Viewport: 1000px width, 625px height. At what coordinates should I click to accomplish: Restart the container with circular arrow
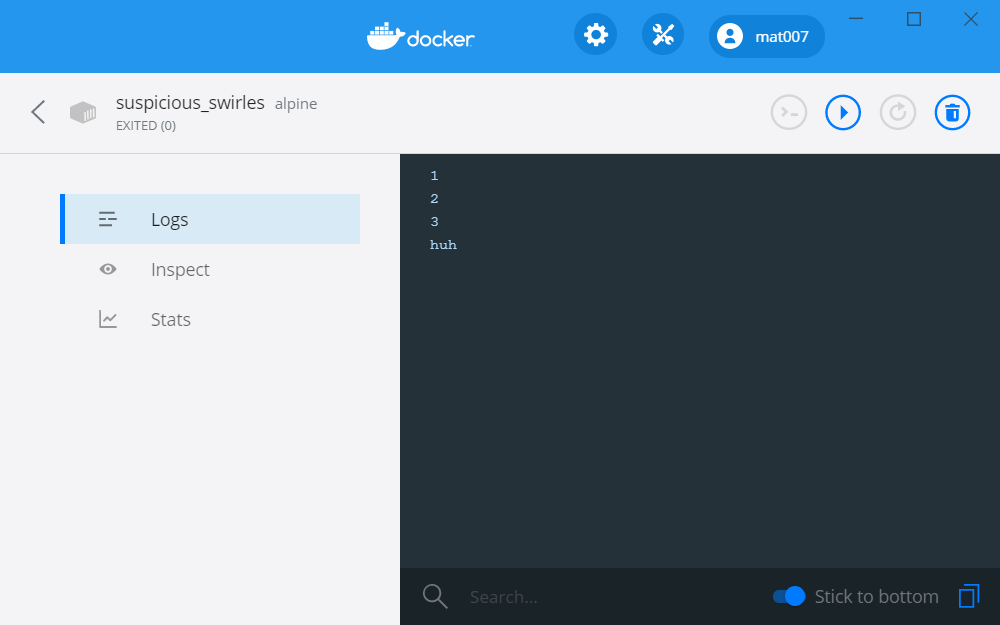click(x=898, y=113)
